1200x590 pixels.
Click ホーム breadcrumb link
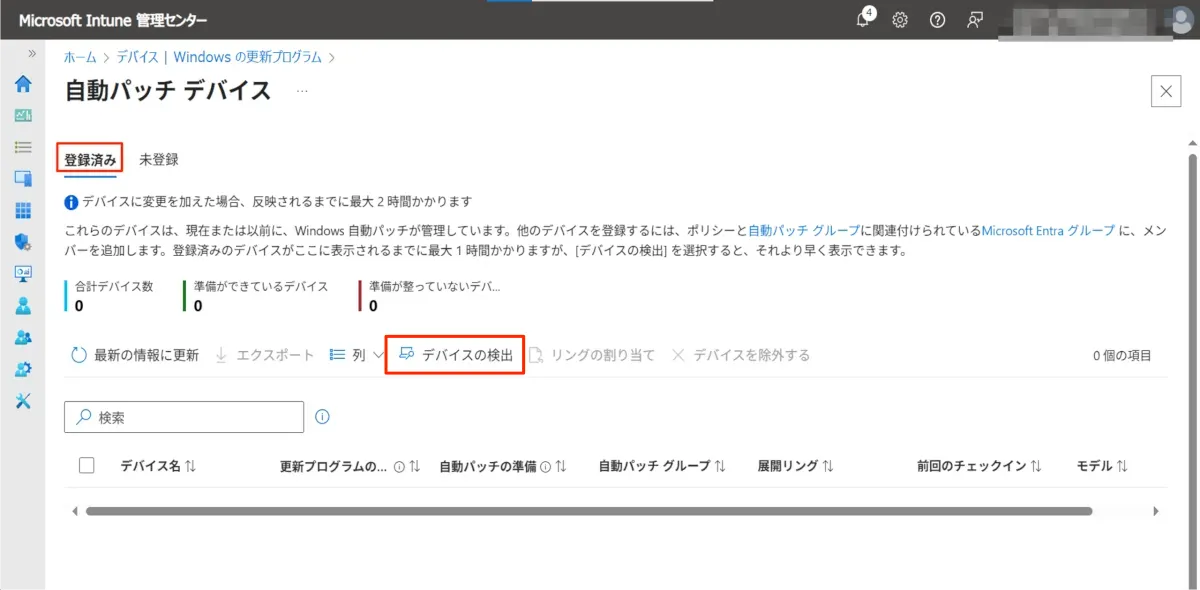[80, 58]
